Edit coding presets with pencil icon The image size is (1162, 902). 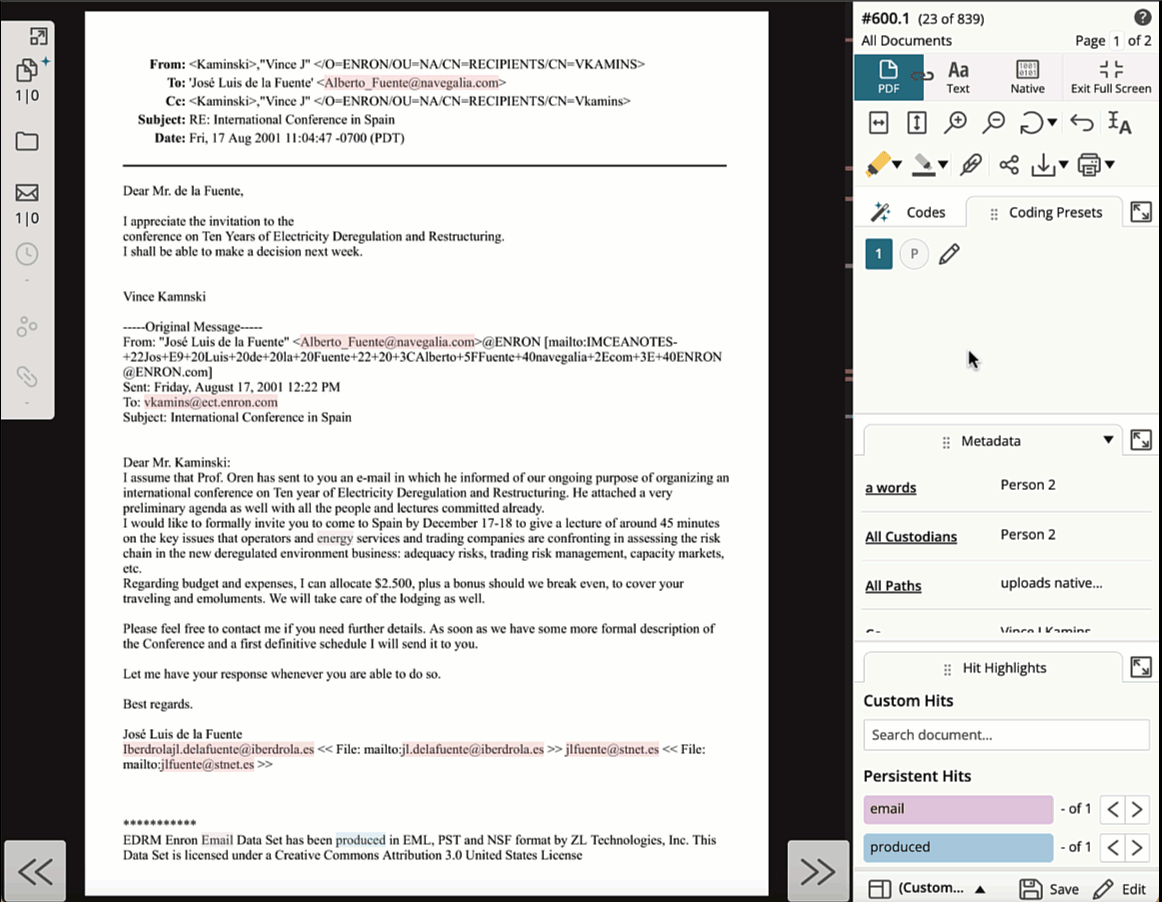tap(949, 254)
